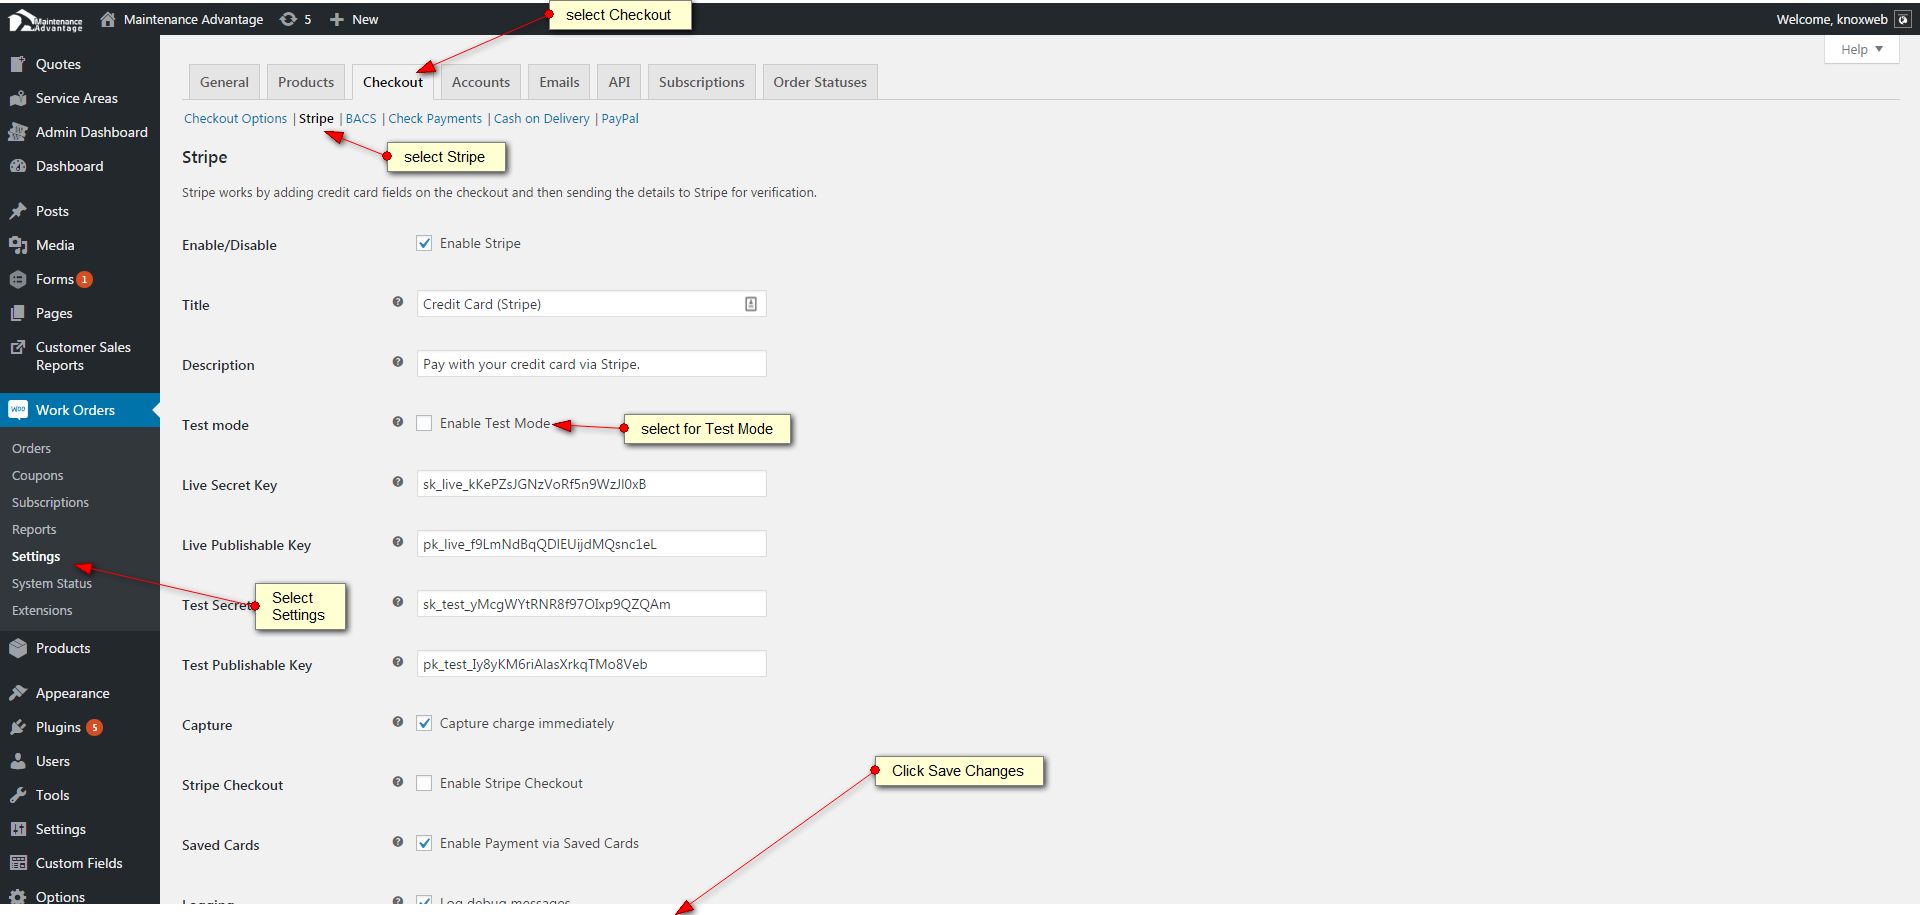Click the Users person icon
1920x915 pixels.
tap(17, 761)
